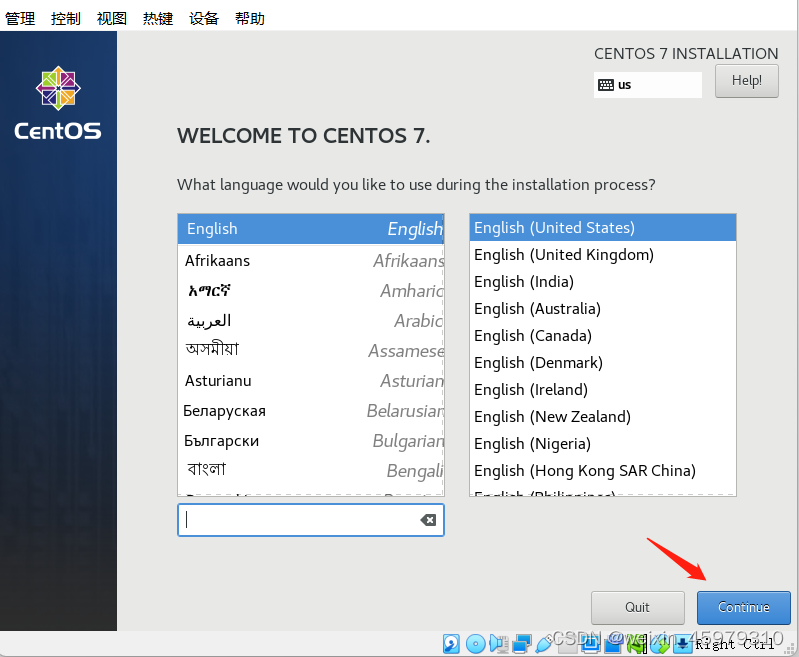Open the 视图 menu
This screenshot has height=657, width=799.
click(x=112, y=18)
